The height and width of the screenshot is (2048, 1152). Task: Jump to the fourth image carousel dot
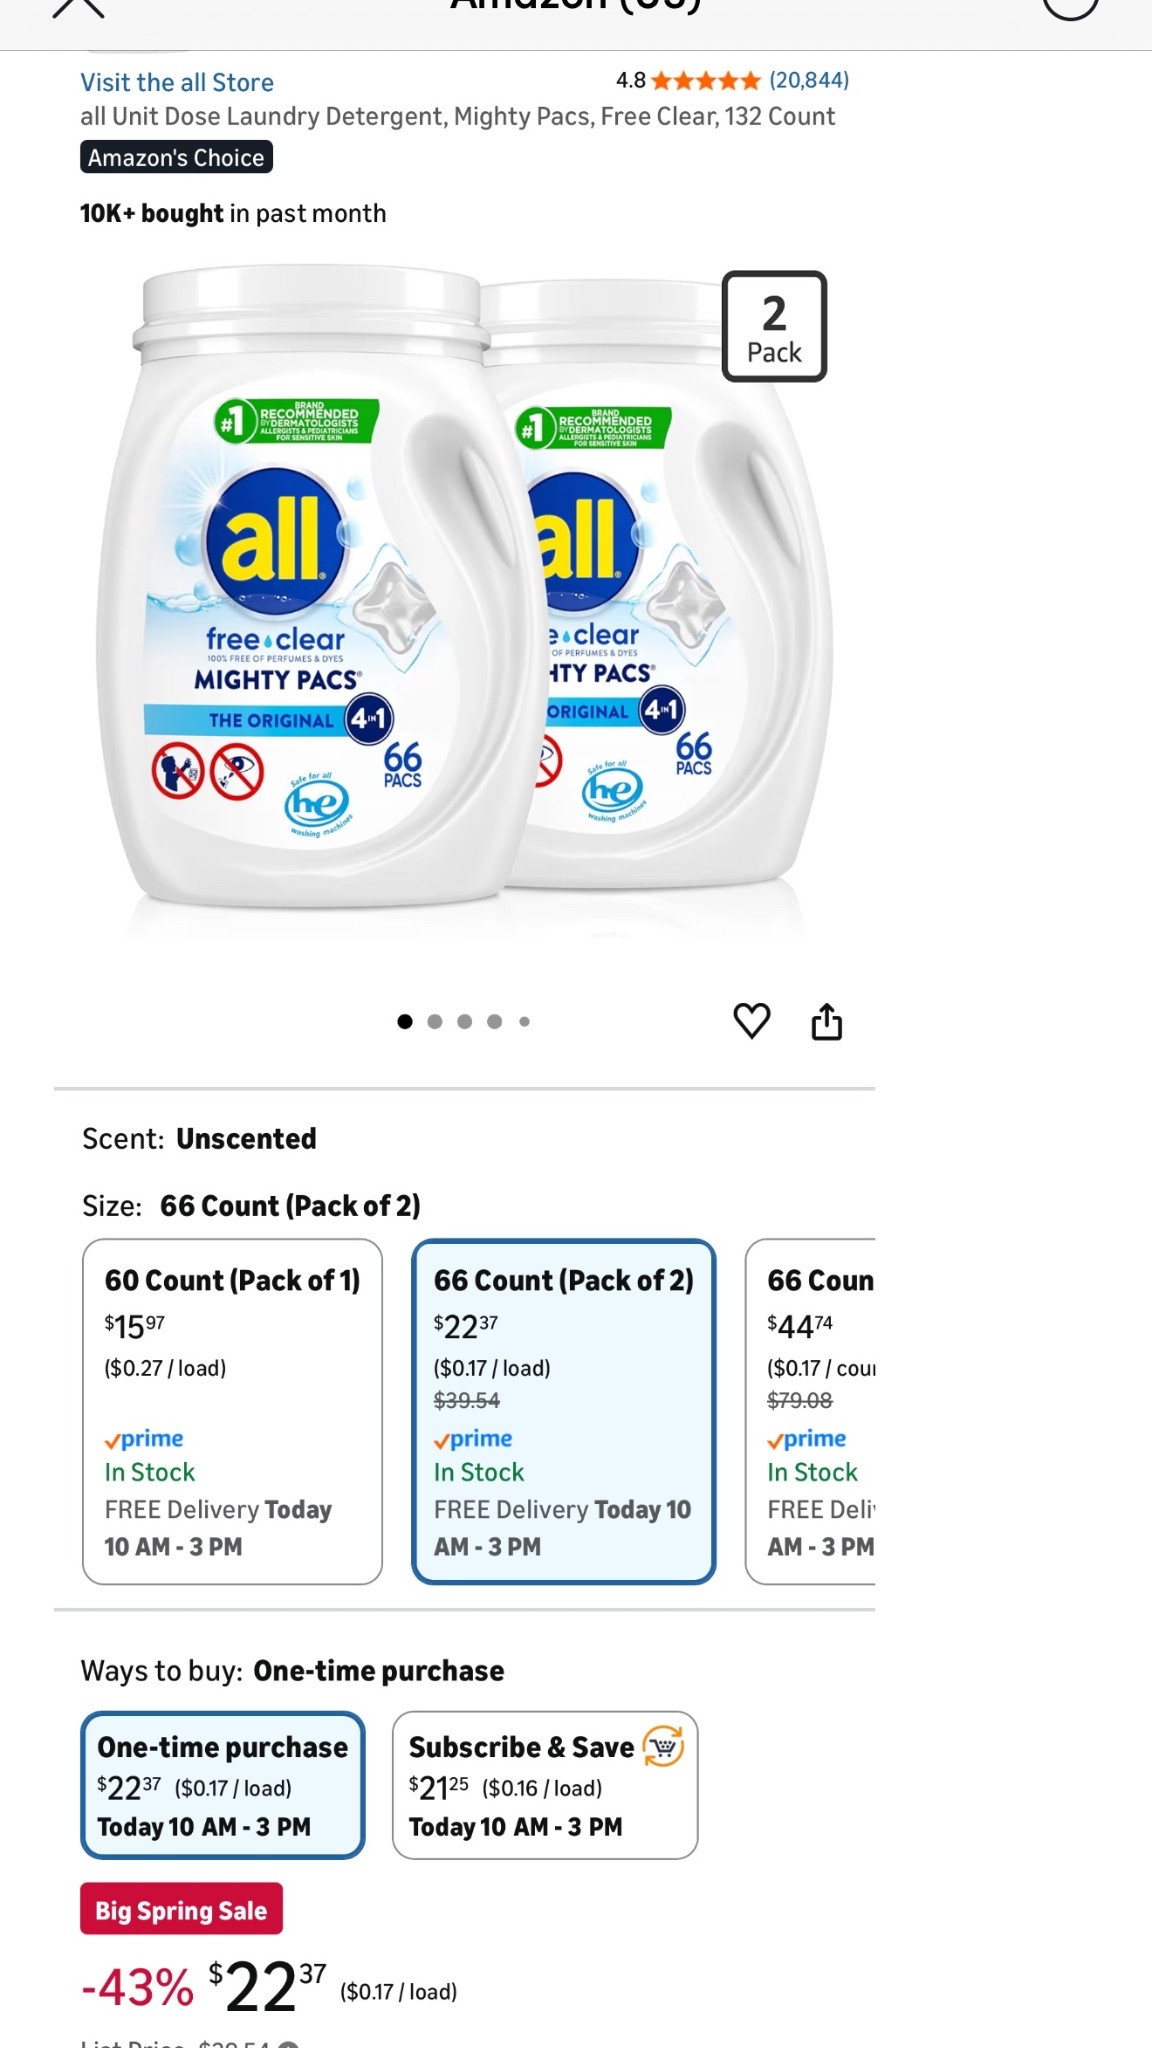tap(494, 1022)
